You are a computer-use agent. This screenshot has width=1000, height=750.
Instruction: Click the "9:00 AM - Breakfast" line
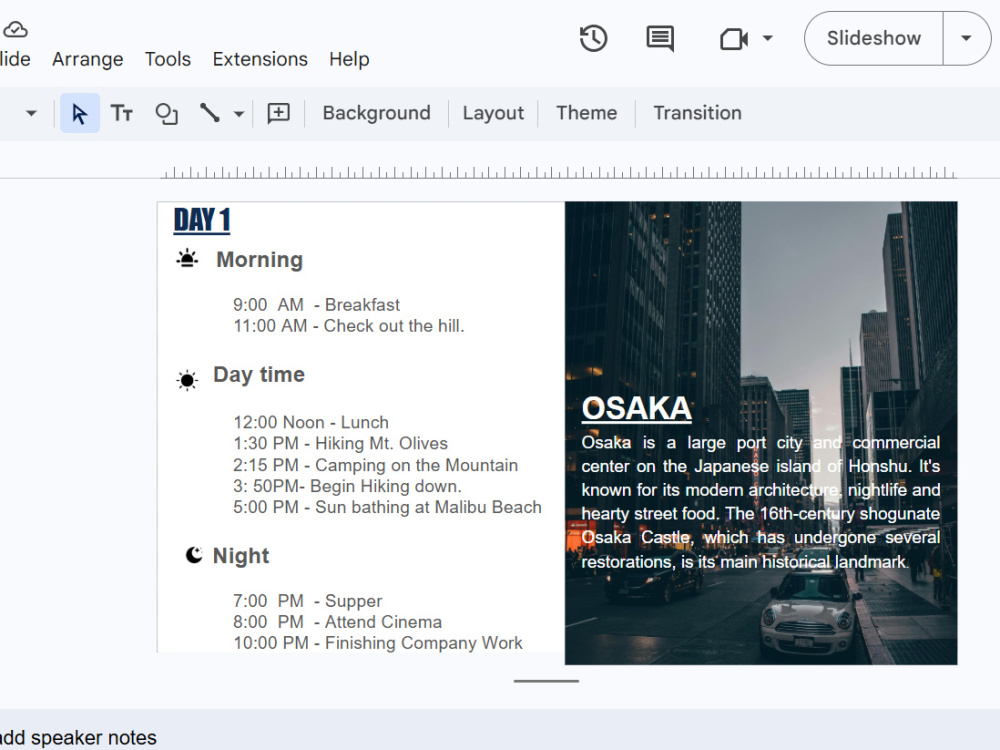pos(316,305)
